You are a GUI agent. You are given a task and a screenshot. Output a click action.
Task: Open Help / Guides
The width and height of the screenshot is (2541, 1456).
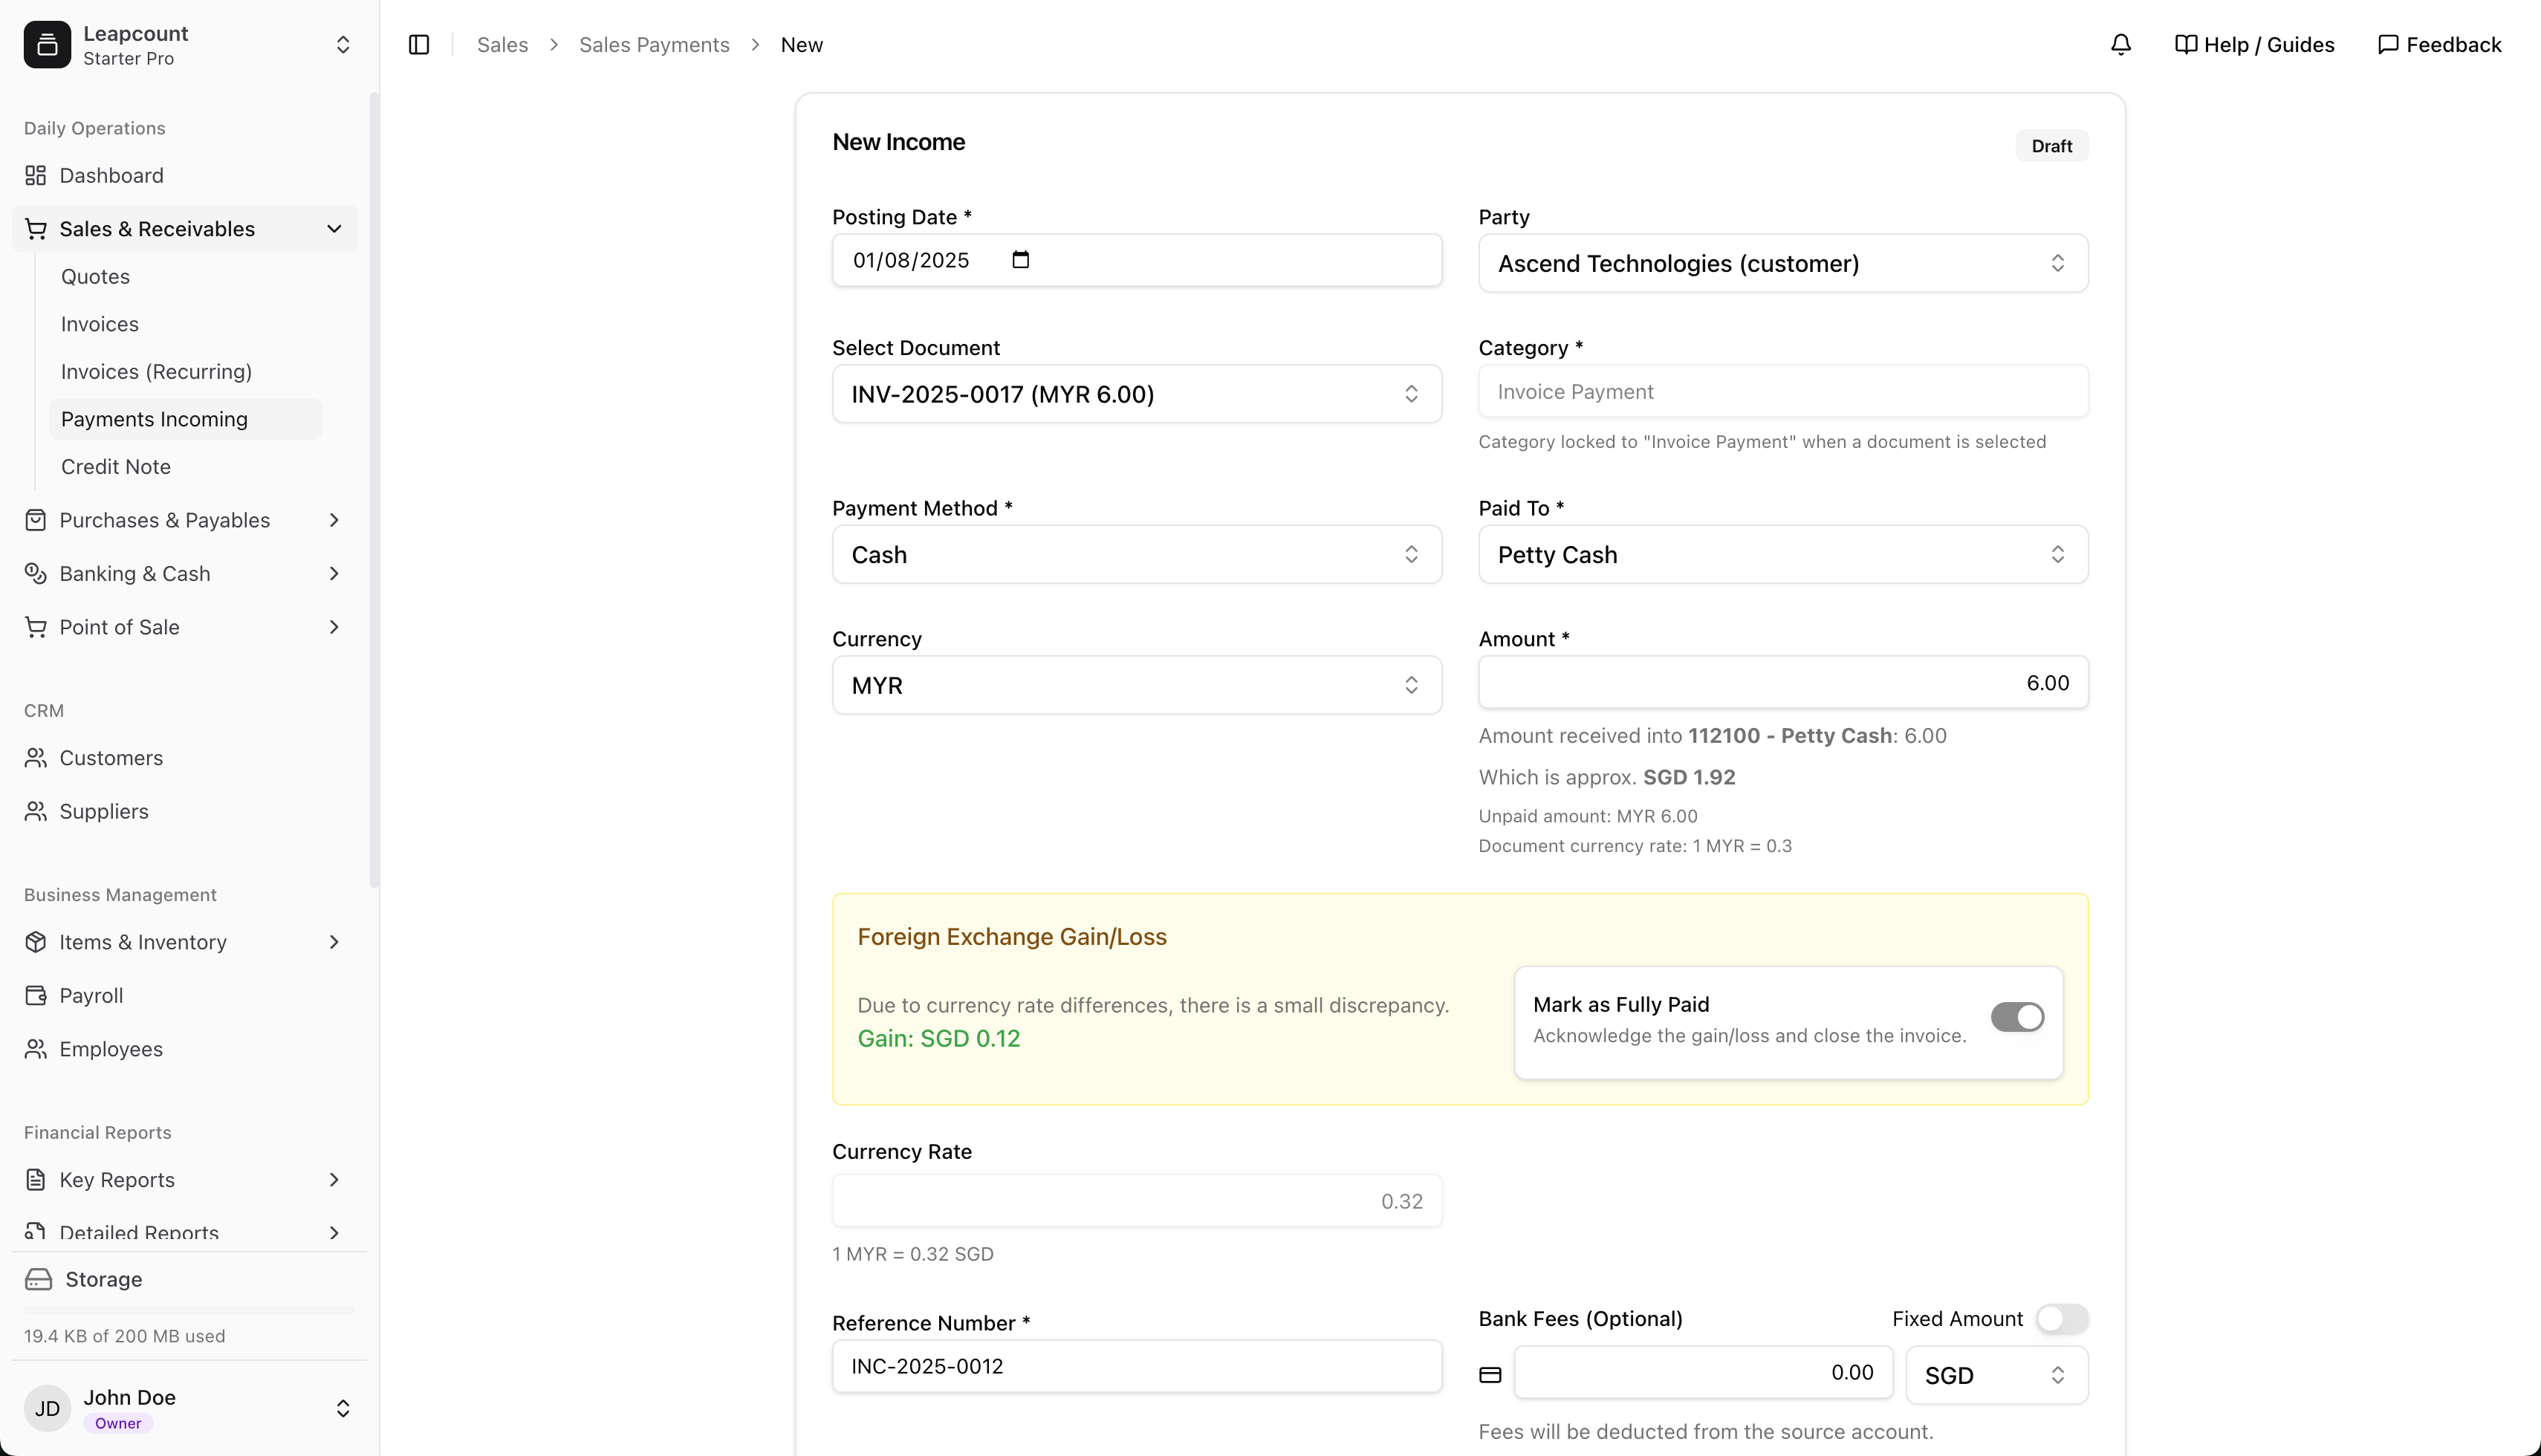pos(2254,45)
